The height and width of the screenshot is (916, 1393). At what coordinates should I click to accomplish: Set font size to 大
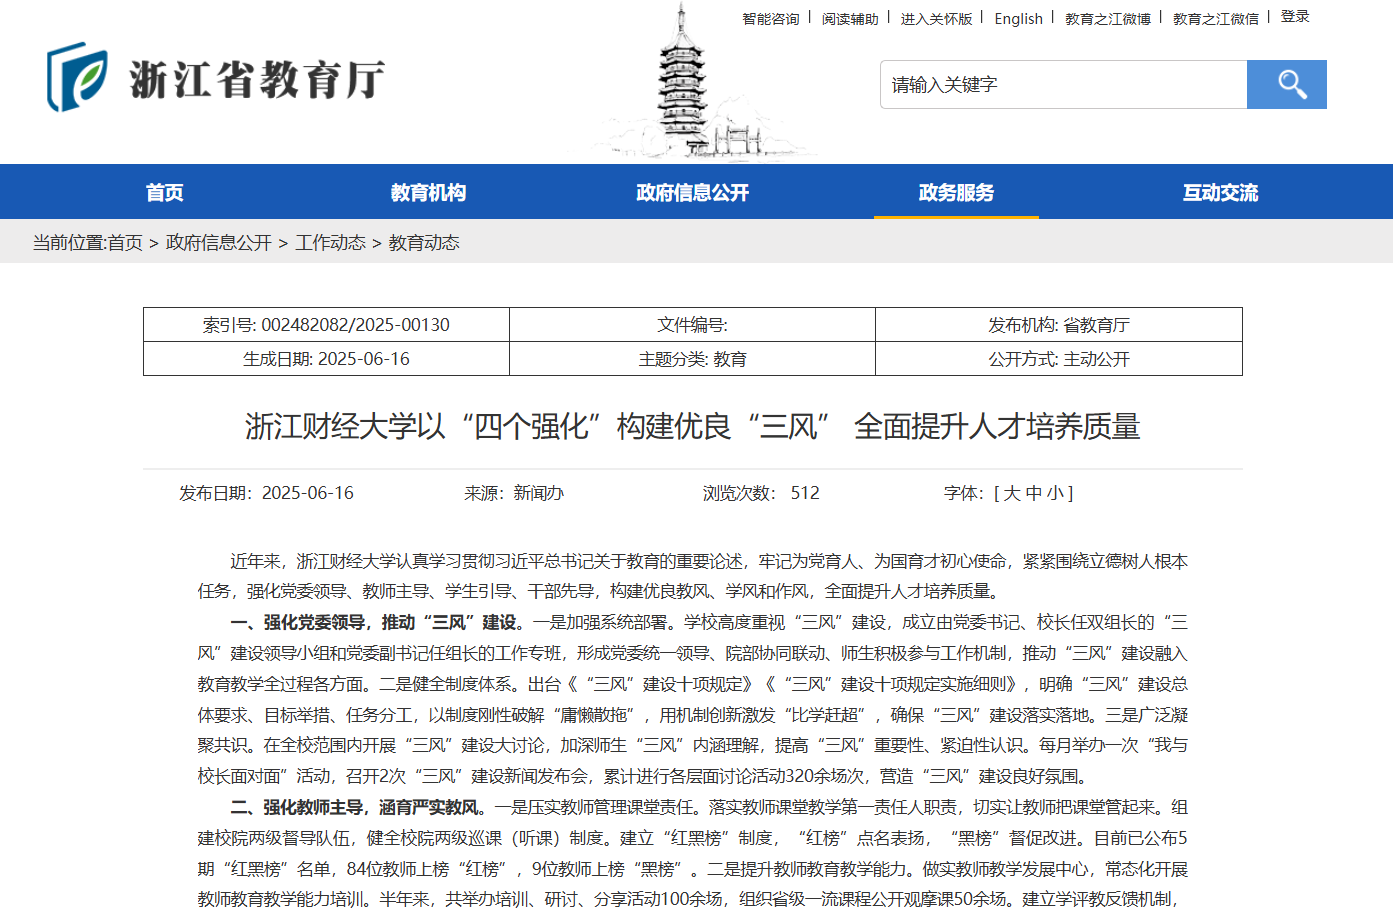[1012, 493]
